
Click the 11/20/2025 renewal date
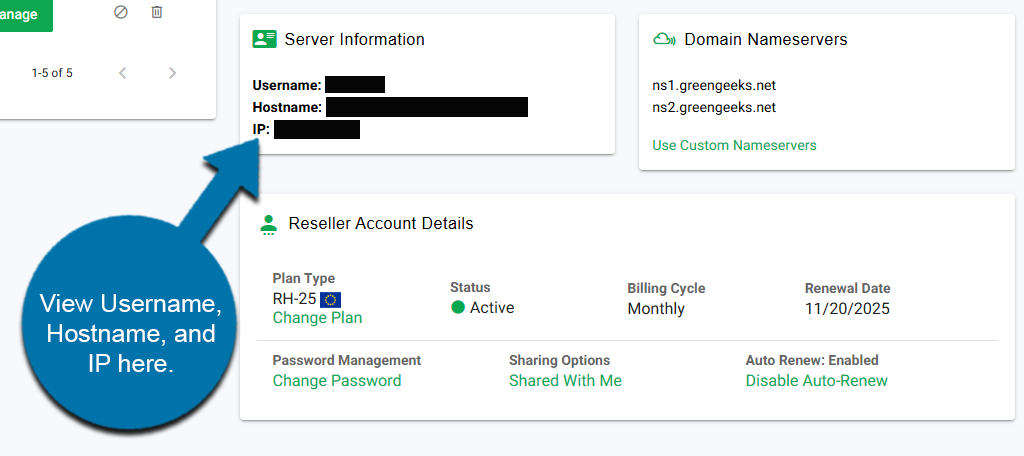point(847,308)
